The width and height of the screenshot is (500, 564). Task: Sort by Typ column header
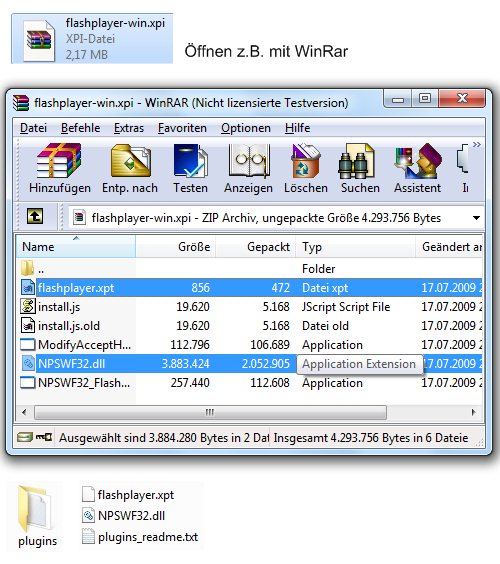tap(355, 246)
